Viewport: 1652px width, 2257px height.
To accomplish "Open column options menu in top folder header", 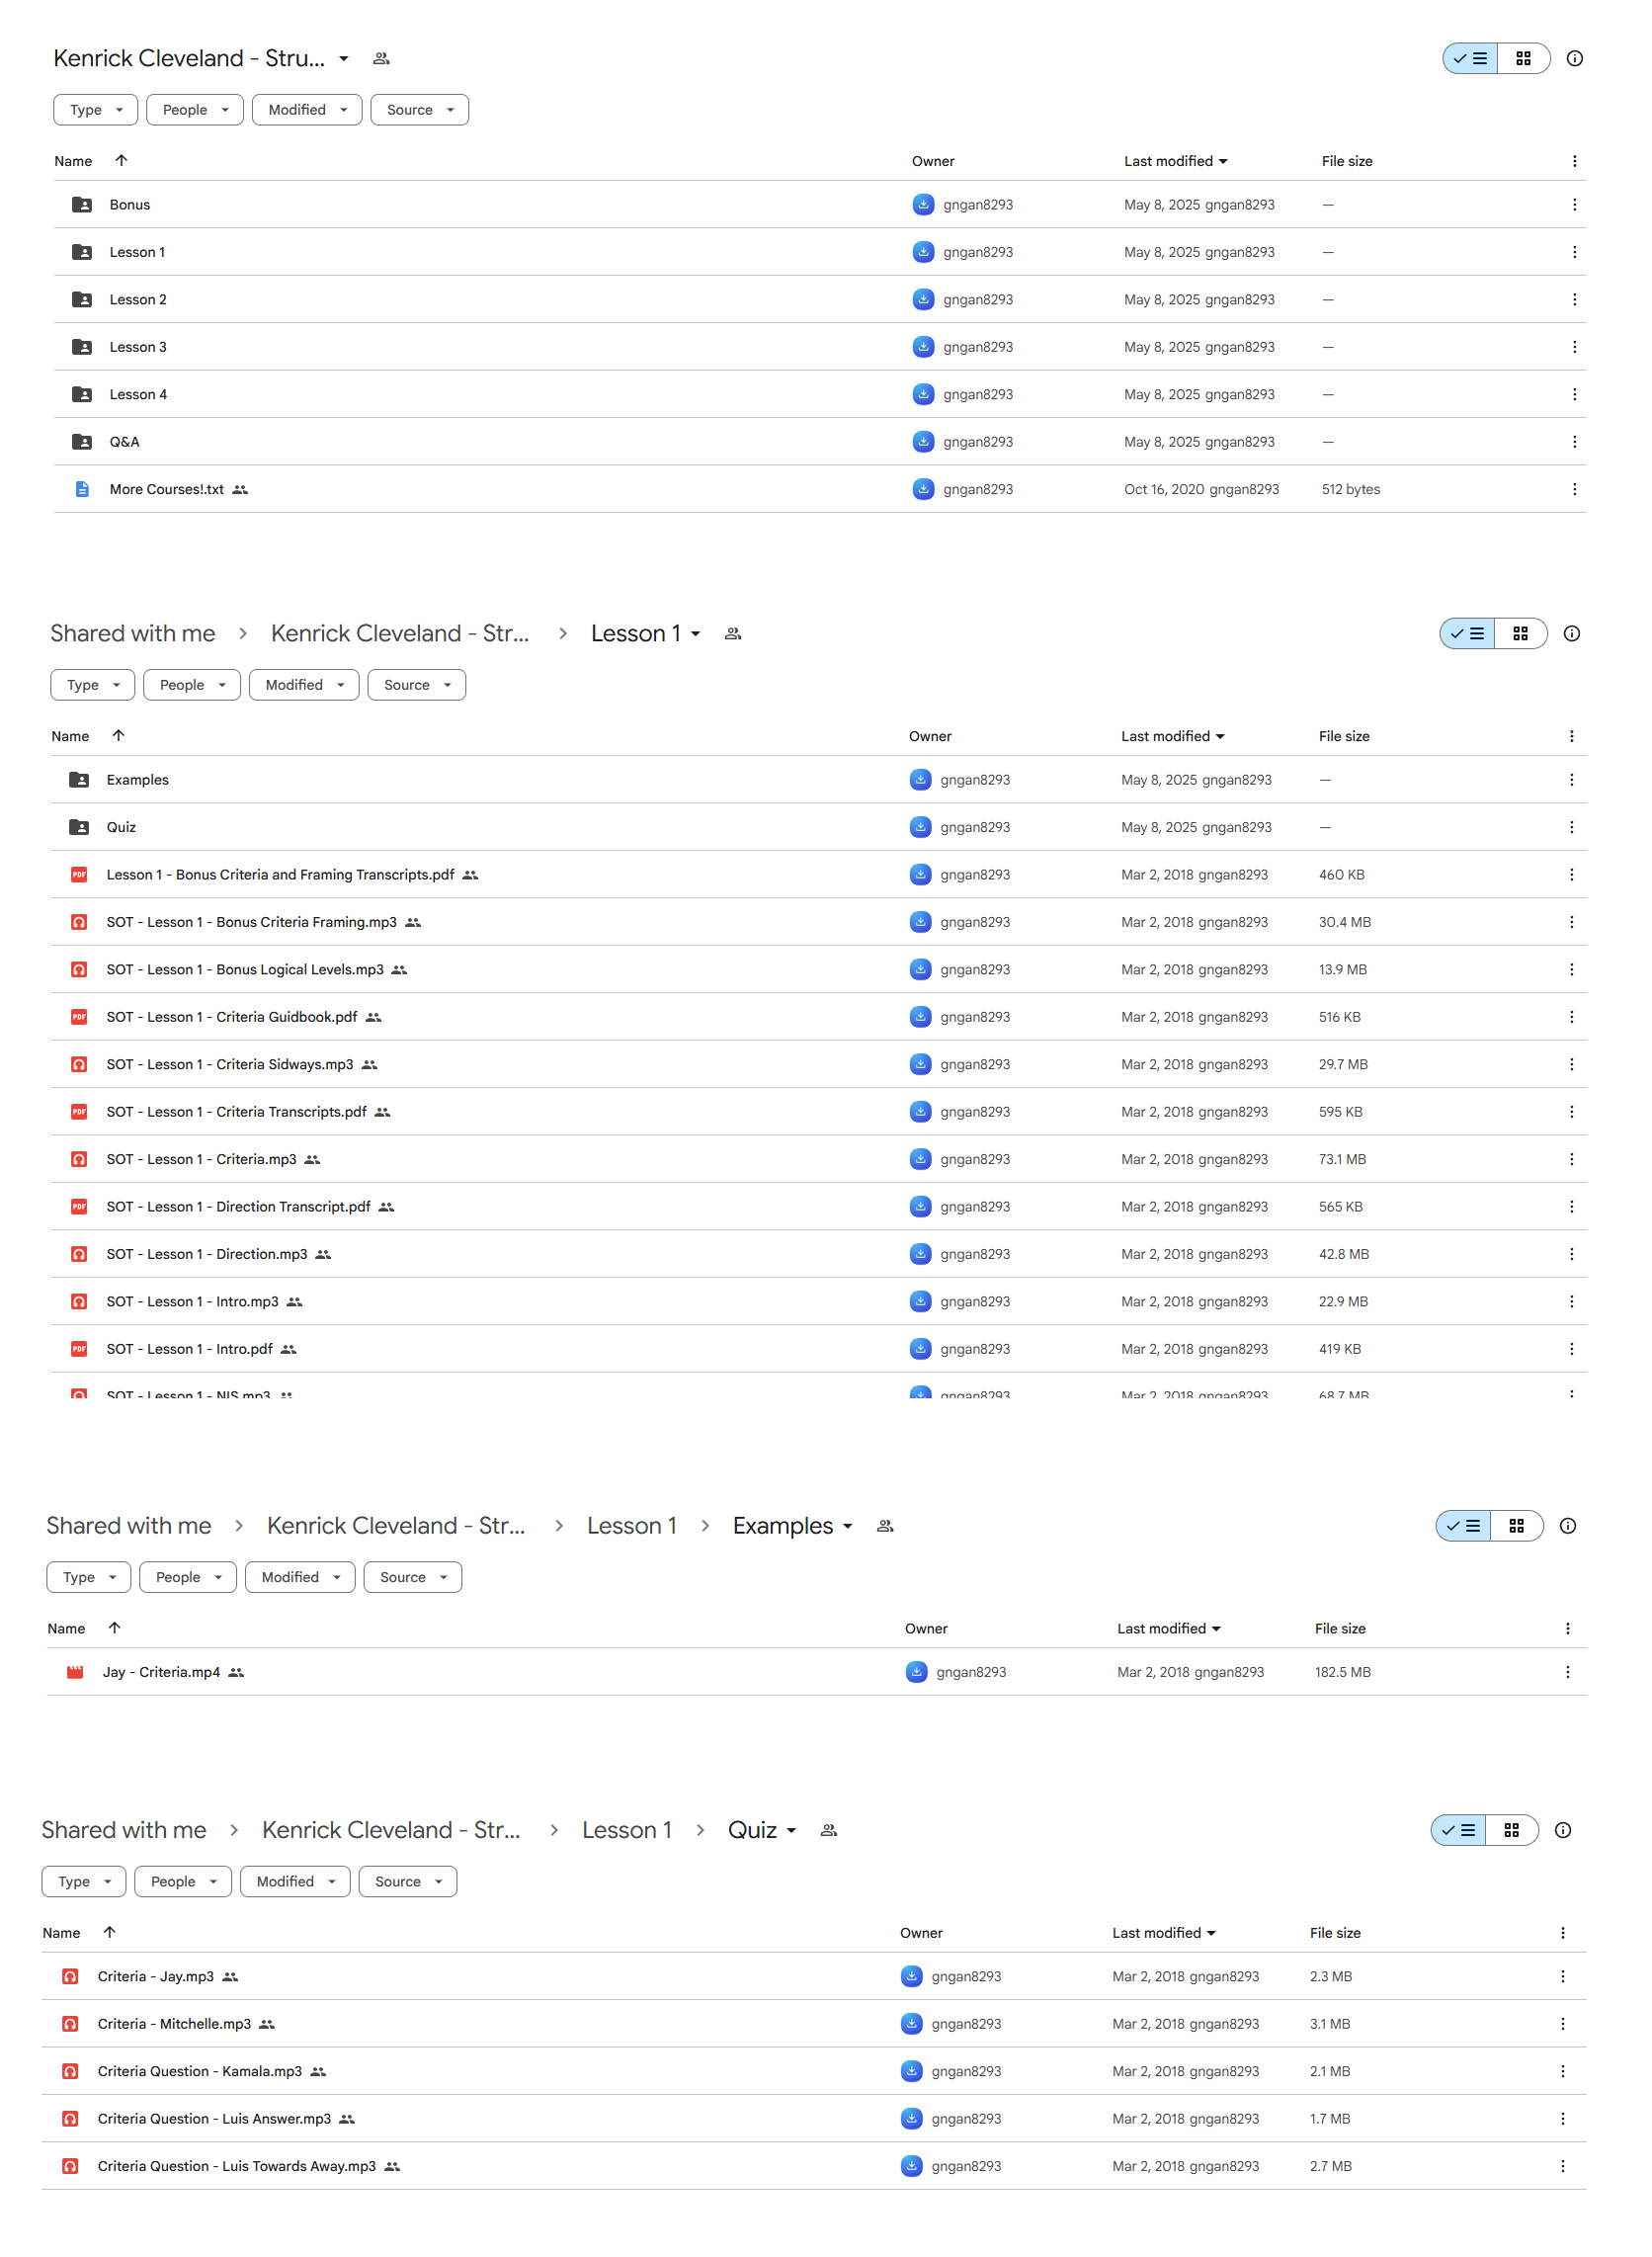I will (1574, 161).
